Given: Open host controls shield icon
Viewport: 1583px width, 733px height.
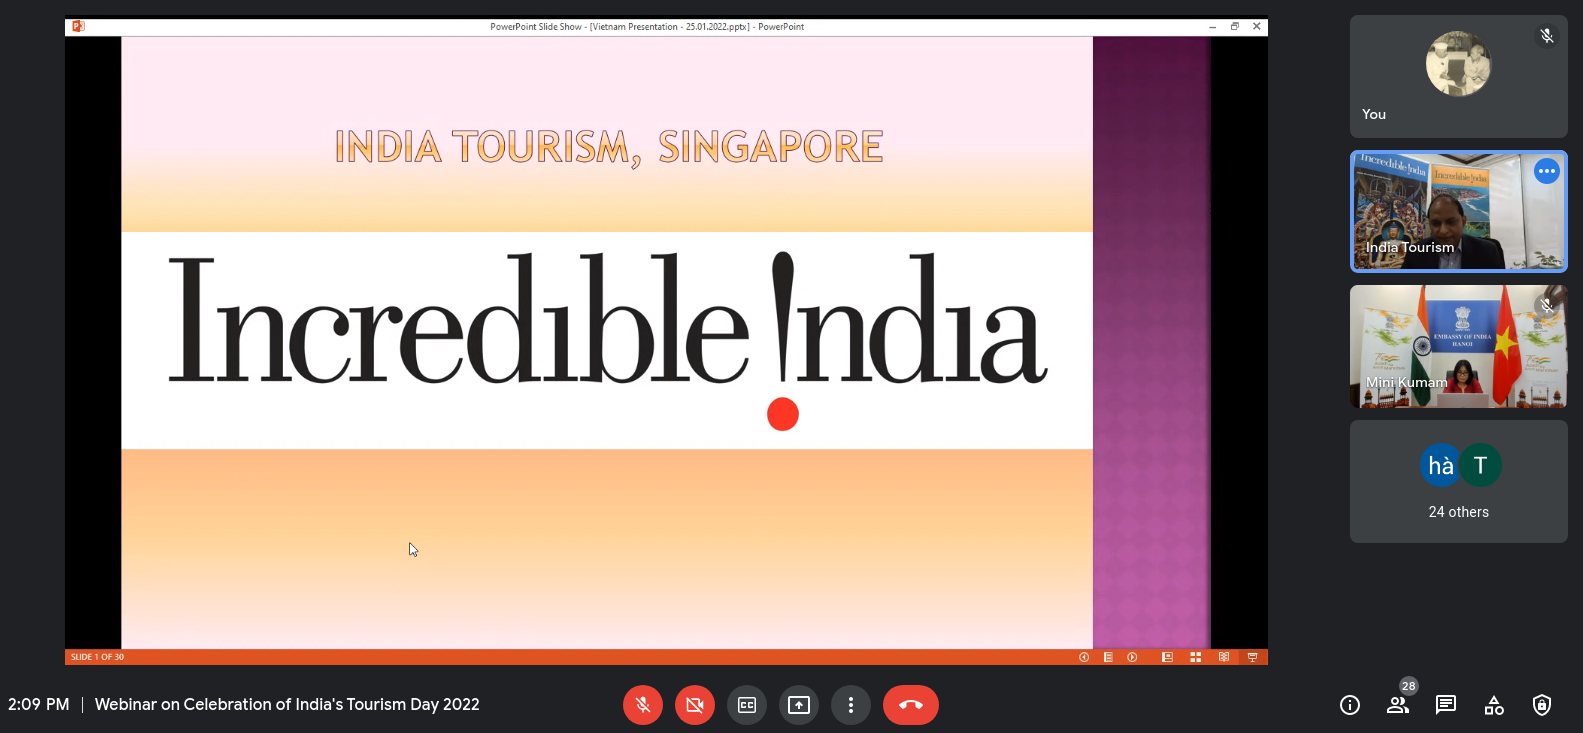Looking at the screenshot, I should tap(1542, 705).
